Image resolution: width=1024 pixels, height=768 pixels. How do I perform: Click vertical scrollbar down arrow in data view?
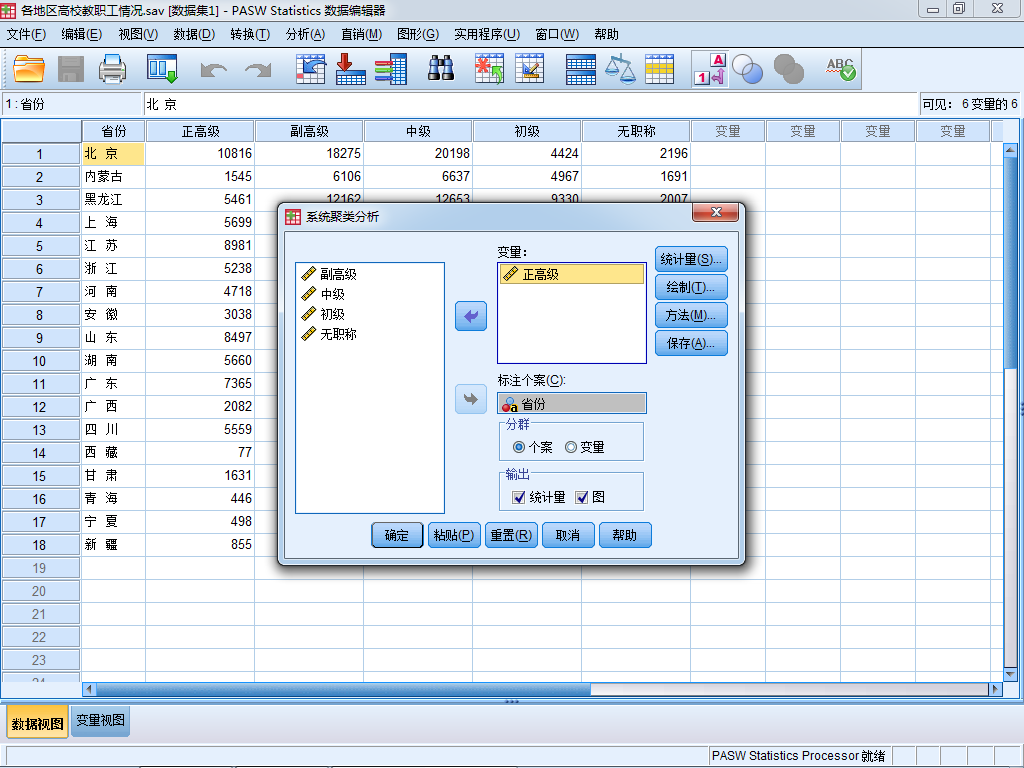[1010, 674]
